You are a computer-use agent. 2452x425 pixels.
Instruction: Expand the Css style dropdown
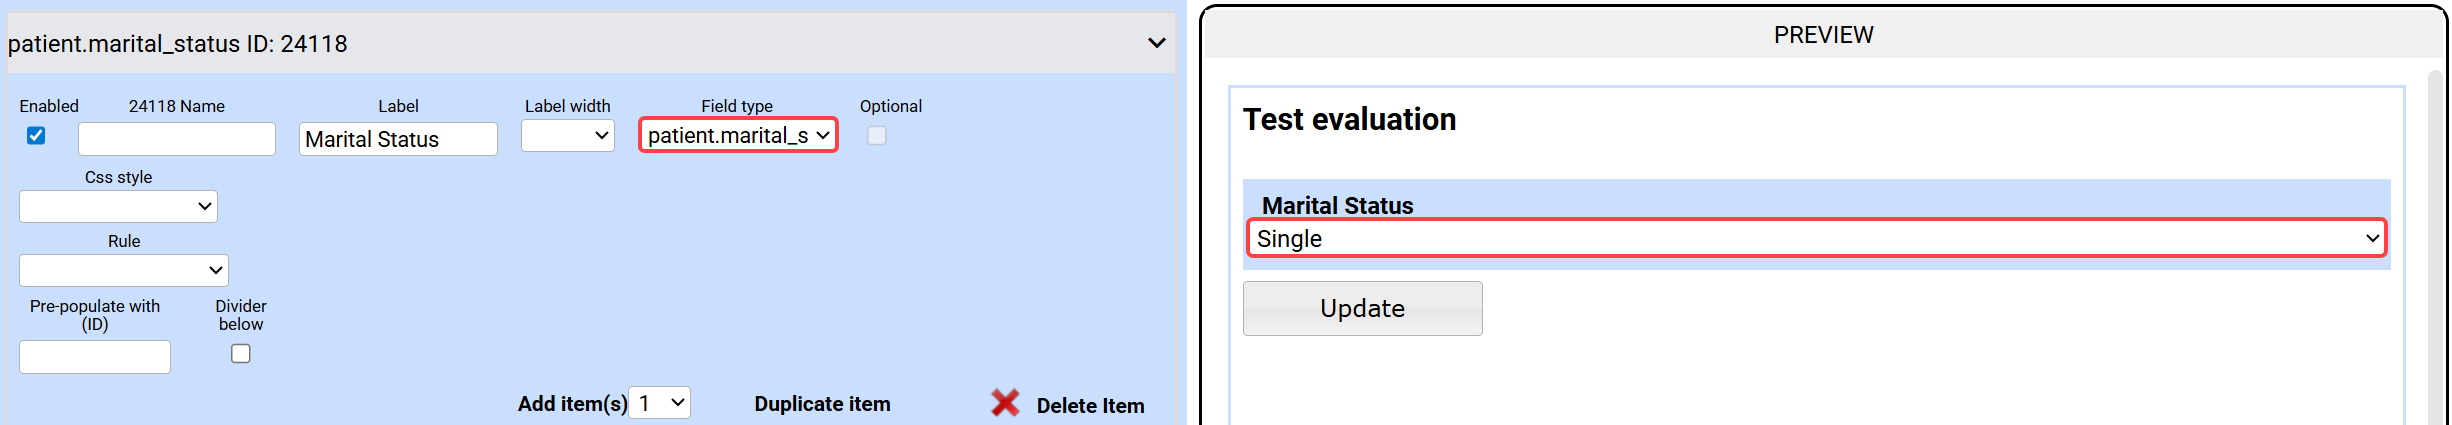coord(118,206)
